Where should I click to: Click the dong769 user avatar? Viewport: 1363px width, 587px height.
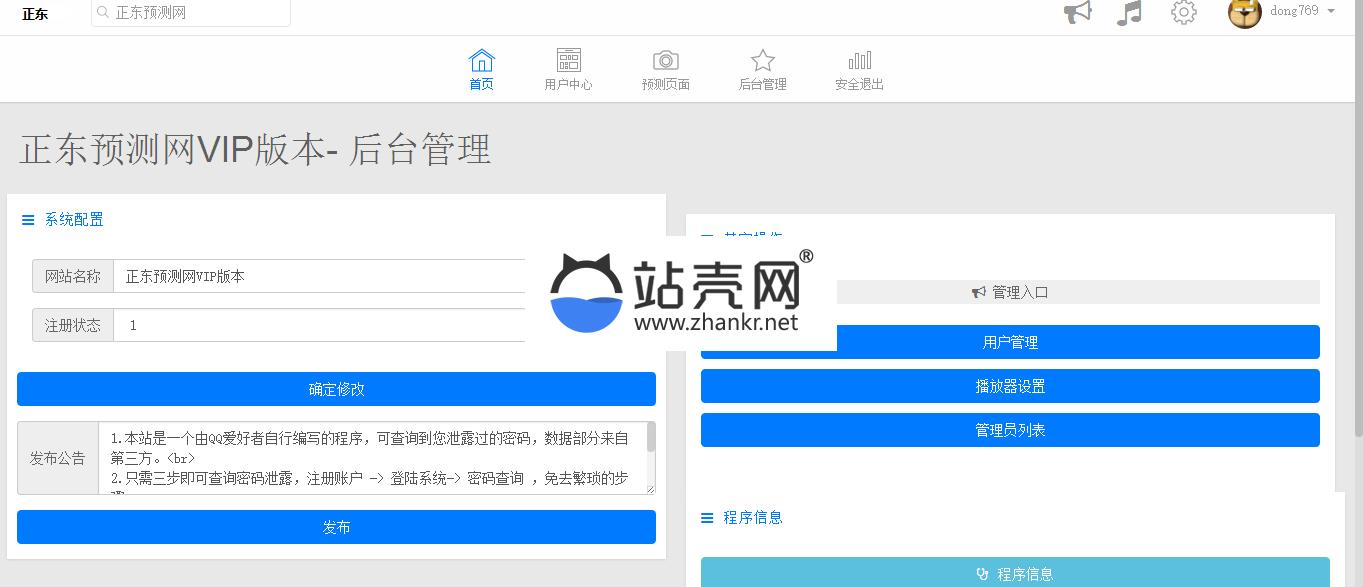coord(1244,13)
